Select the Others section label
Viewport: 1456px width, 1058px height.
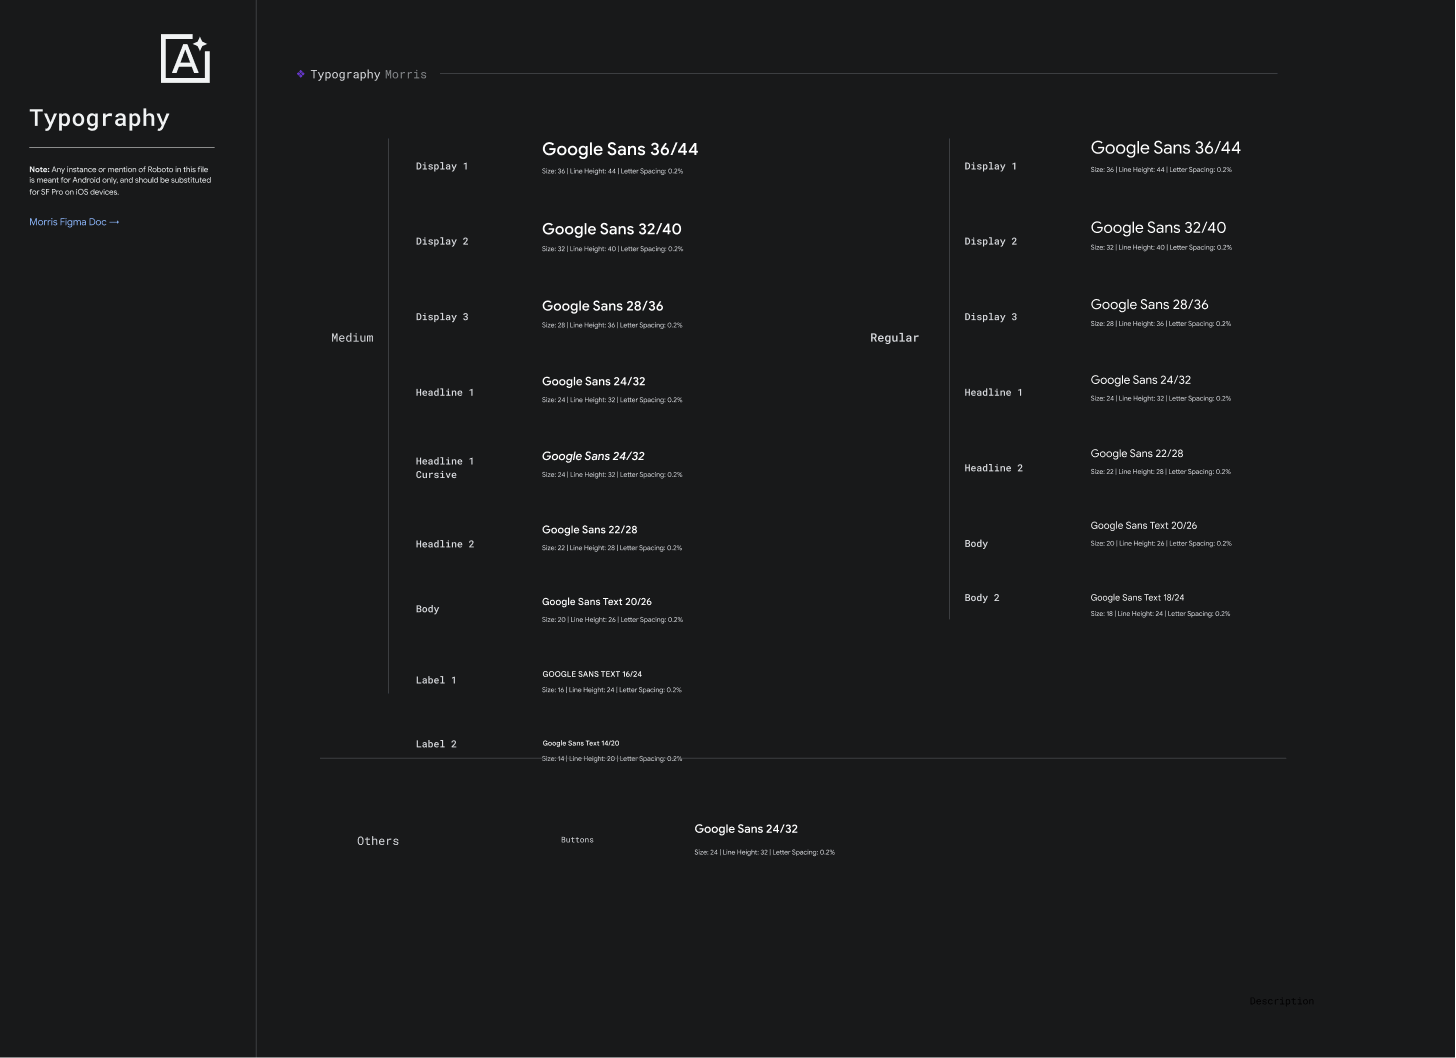378,841
